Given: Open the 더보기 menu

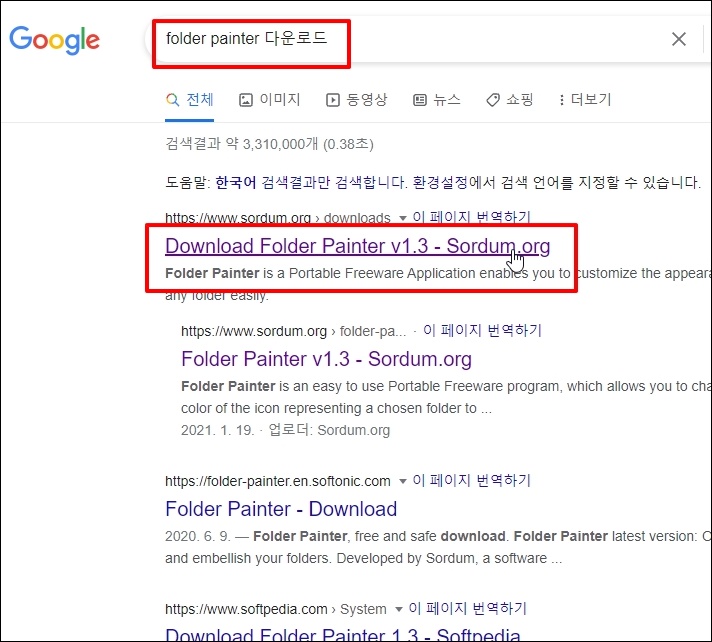Looking at the screenshot, I should [585, 99].
